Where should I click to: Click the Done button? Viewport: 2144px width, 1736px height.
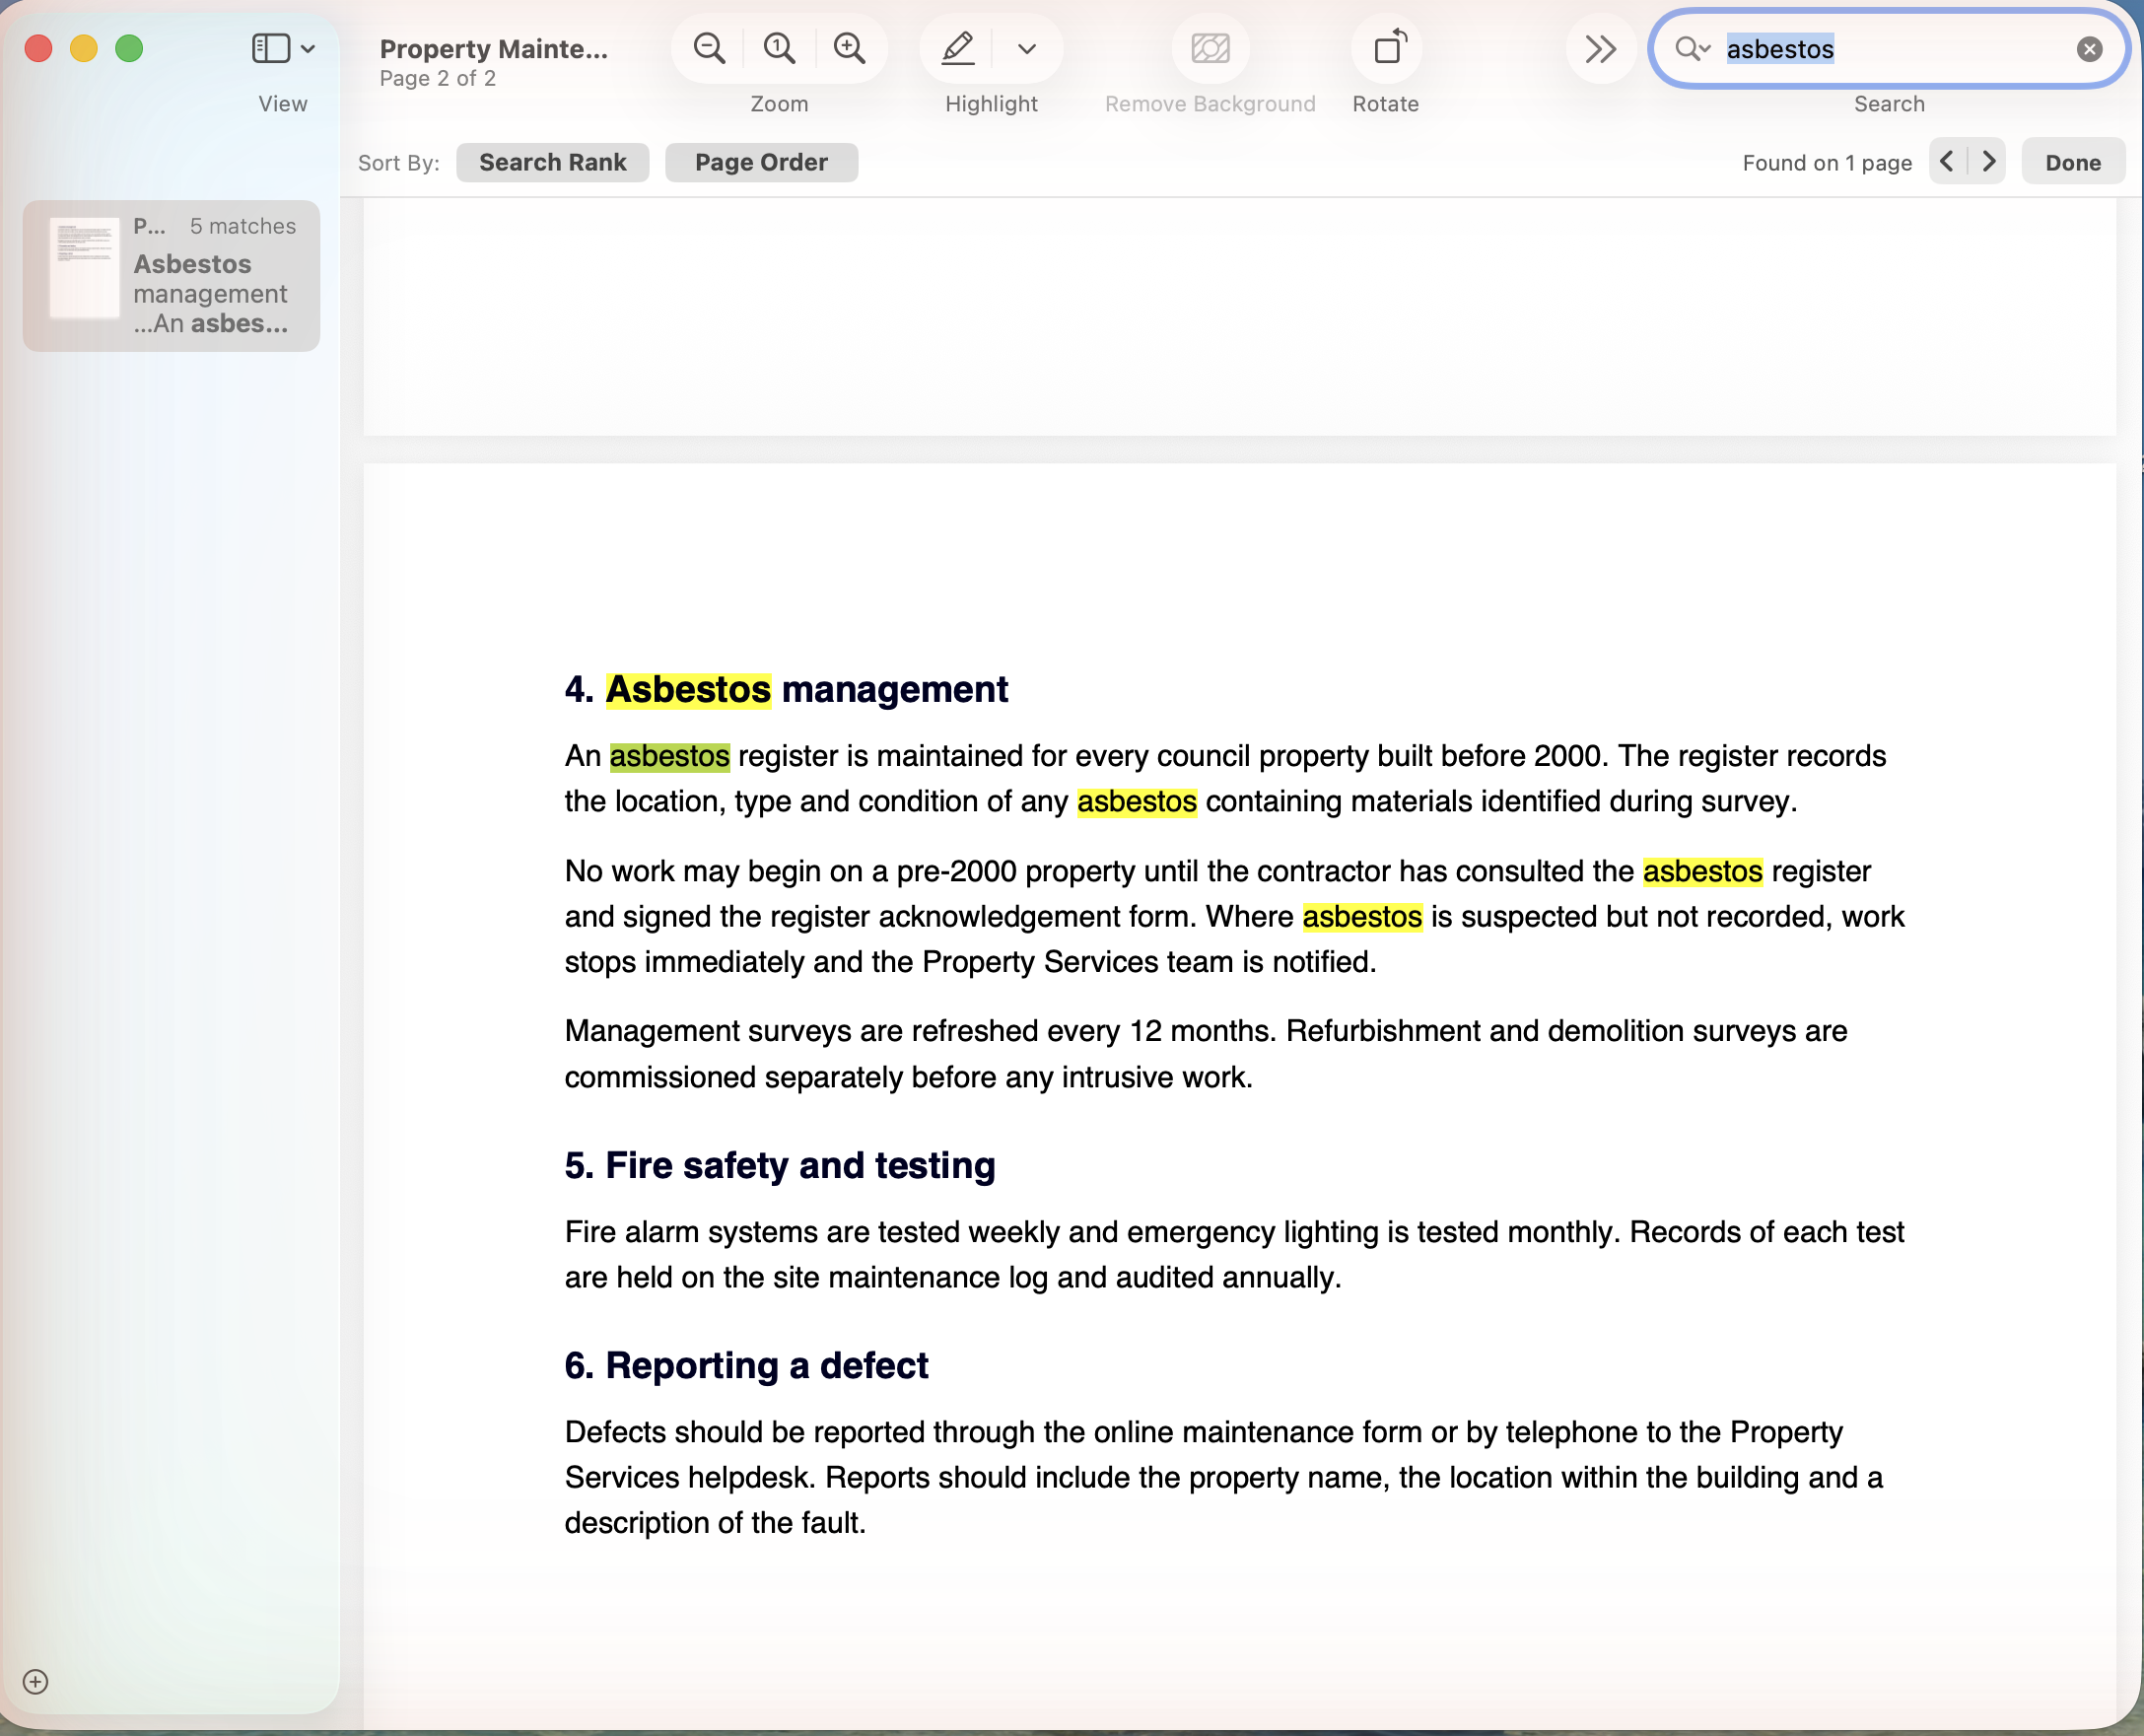[2072, 162]
